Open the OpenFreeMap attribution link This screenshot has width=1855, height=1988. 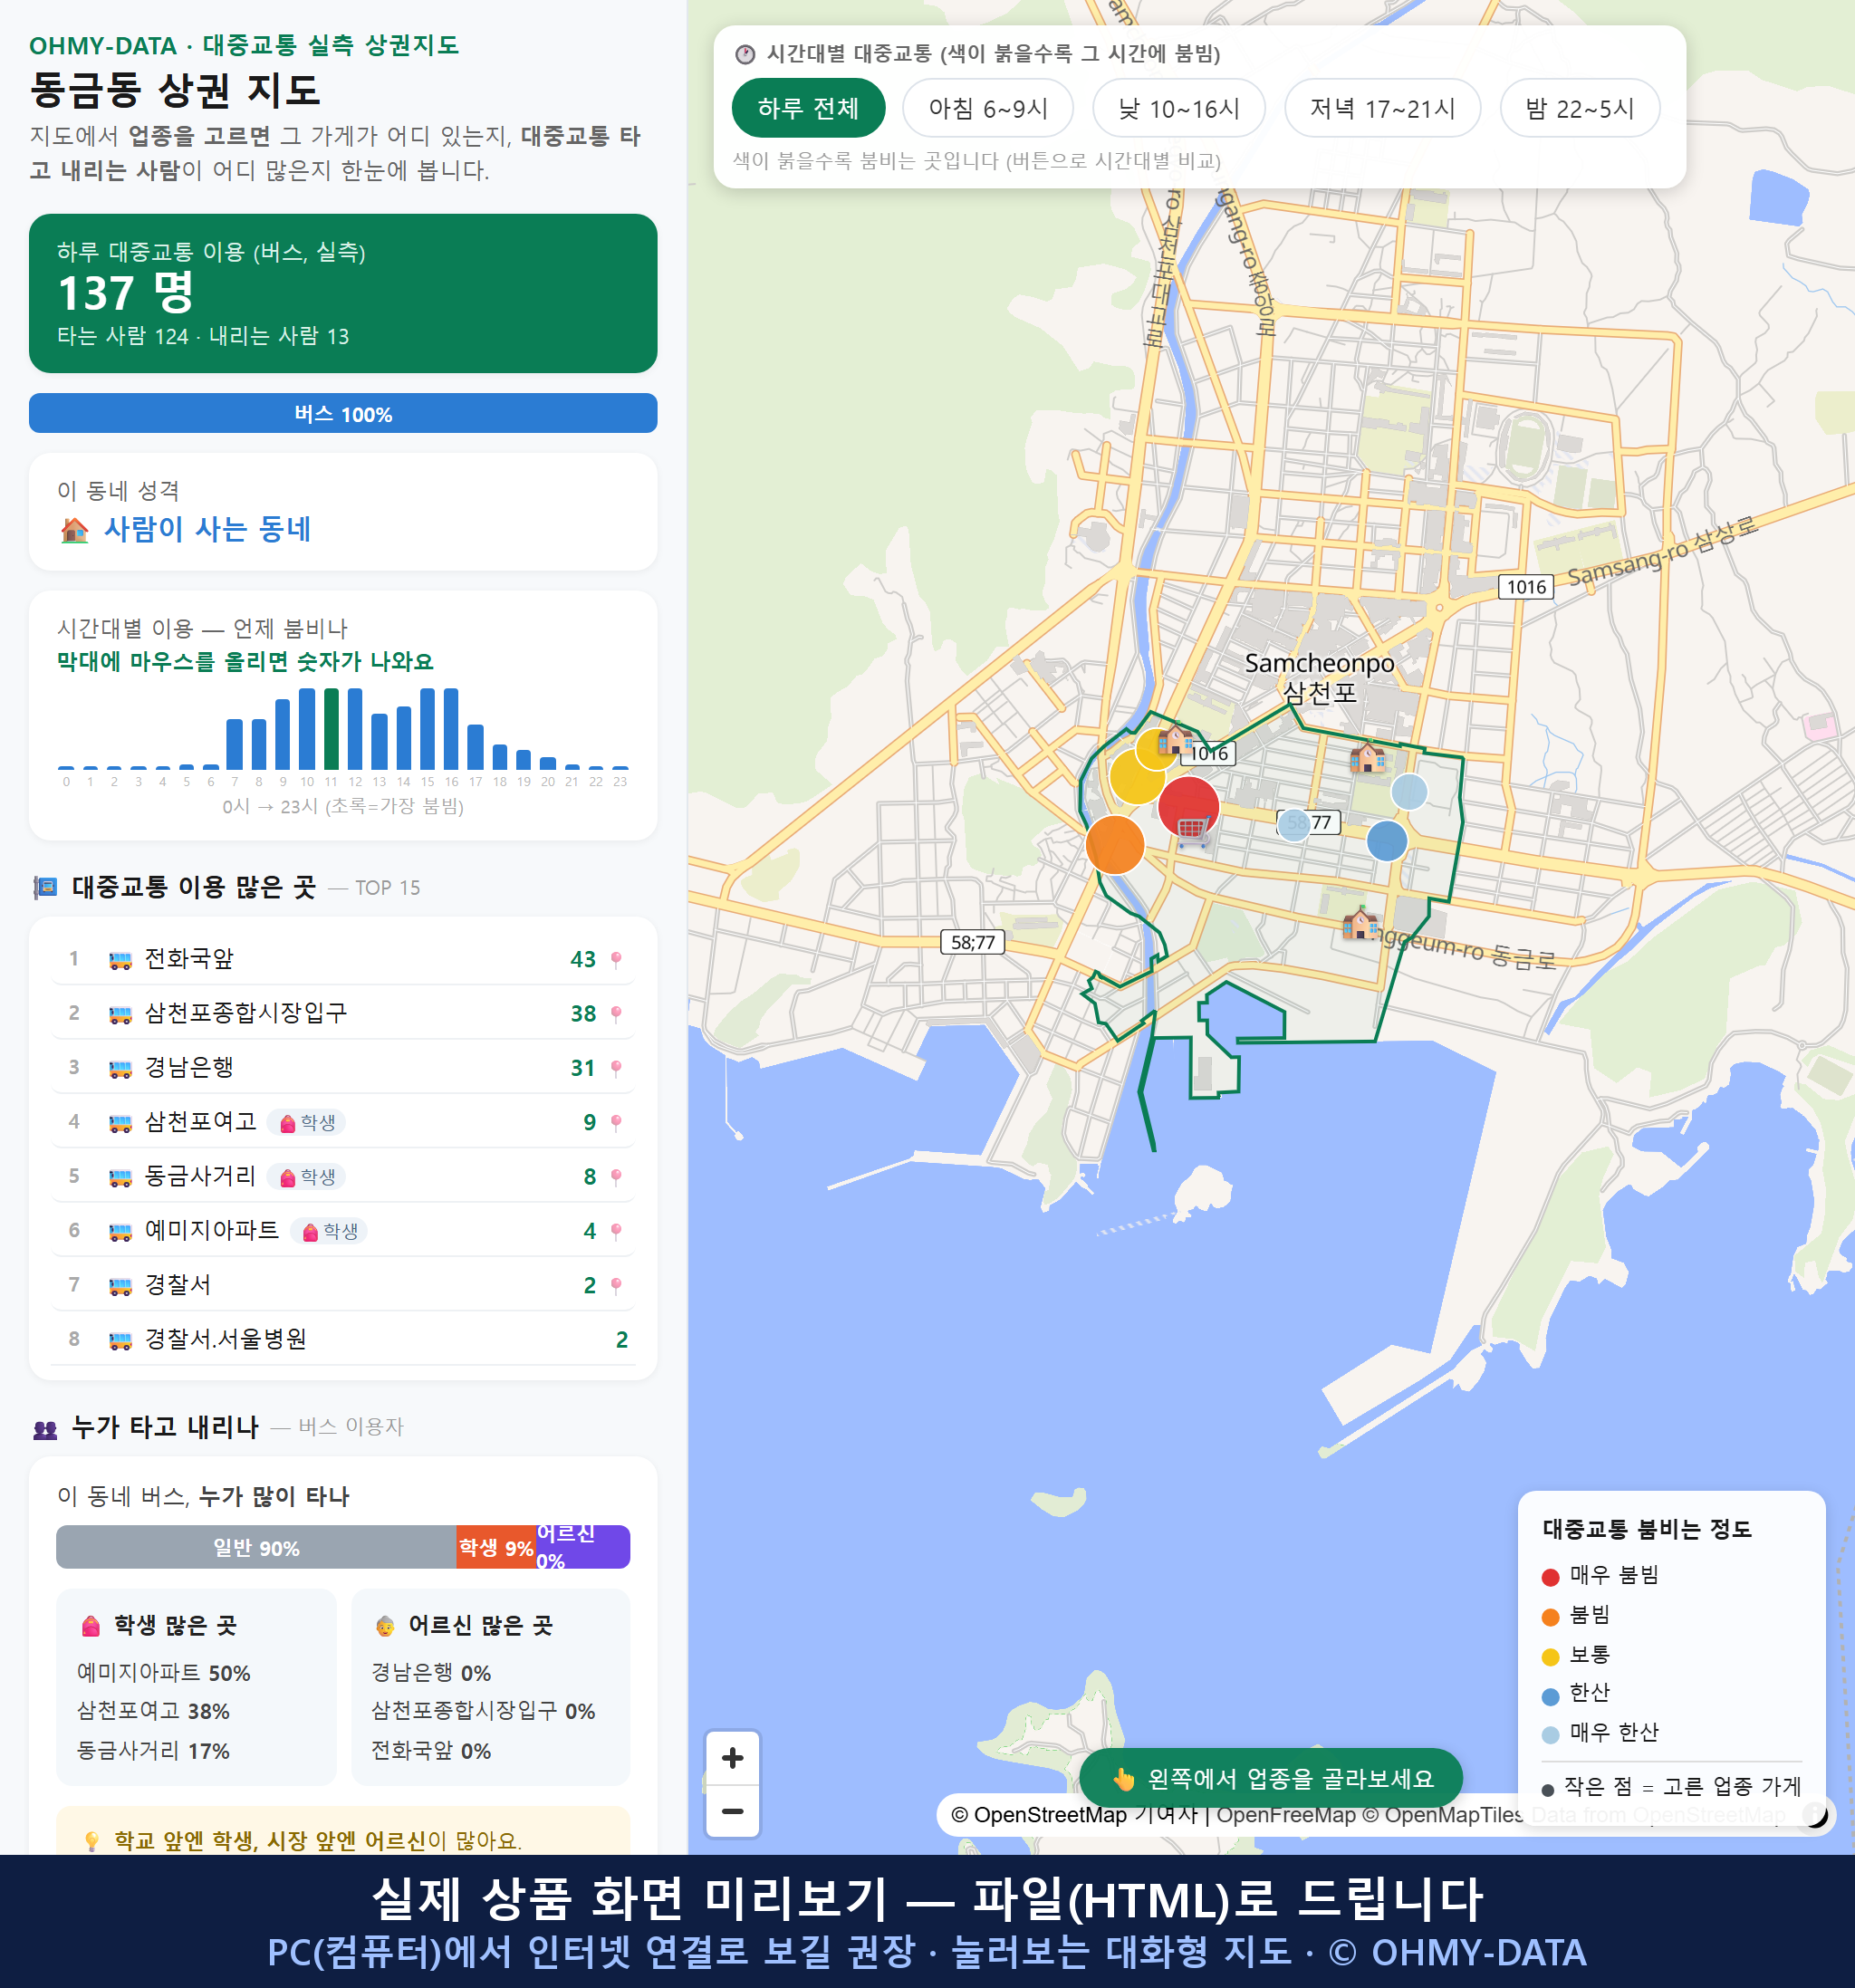pyautogui.click(x=1286, y=1814)
